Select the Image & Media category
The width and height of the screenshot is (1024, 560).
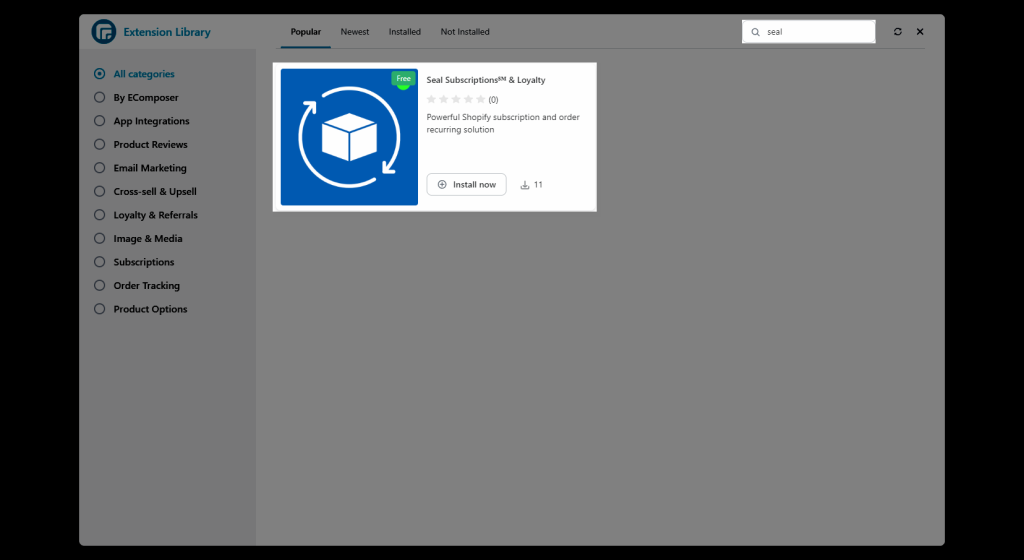pos(138,238)
